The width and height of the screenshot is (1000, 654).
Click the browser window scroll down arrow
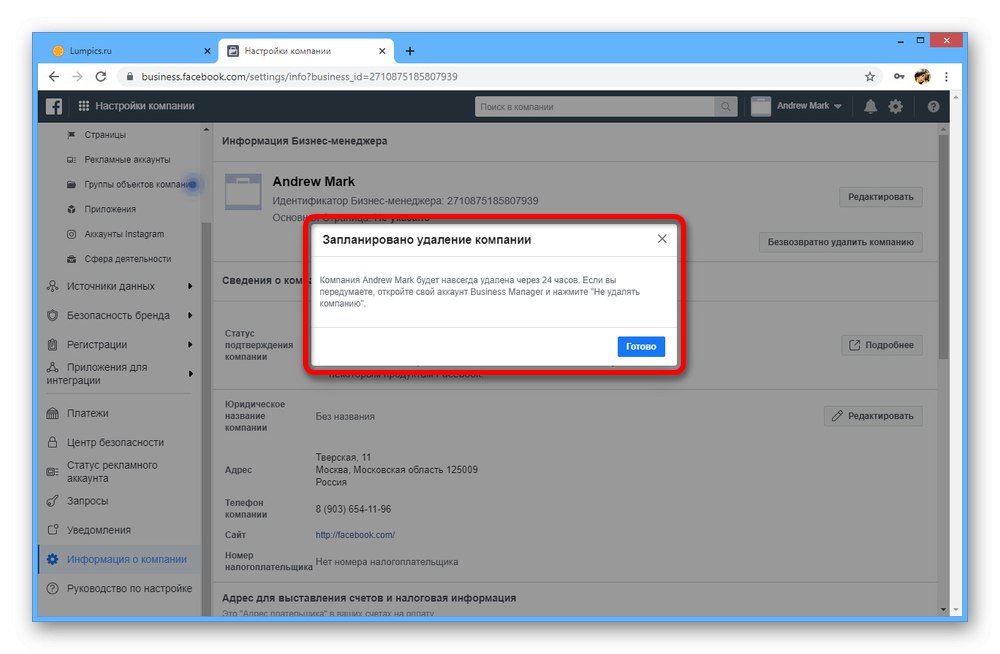pos(955,609)
